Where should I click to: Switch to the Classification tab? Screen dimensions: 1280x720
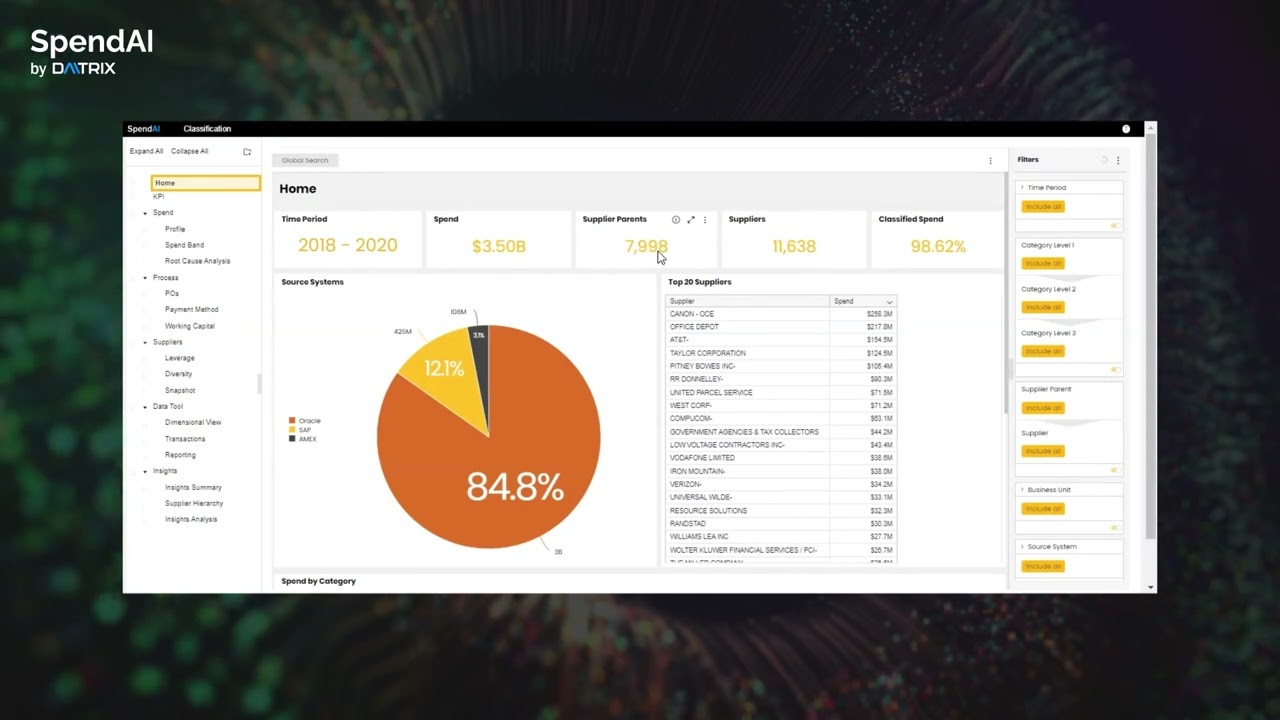(x=207, y=129)
